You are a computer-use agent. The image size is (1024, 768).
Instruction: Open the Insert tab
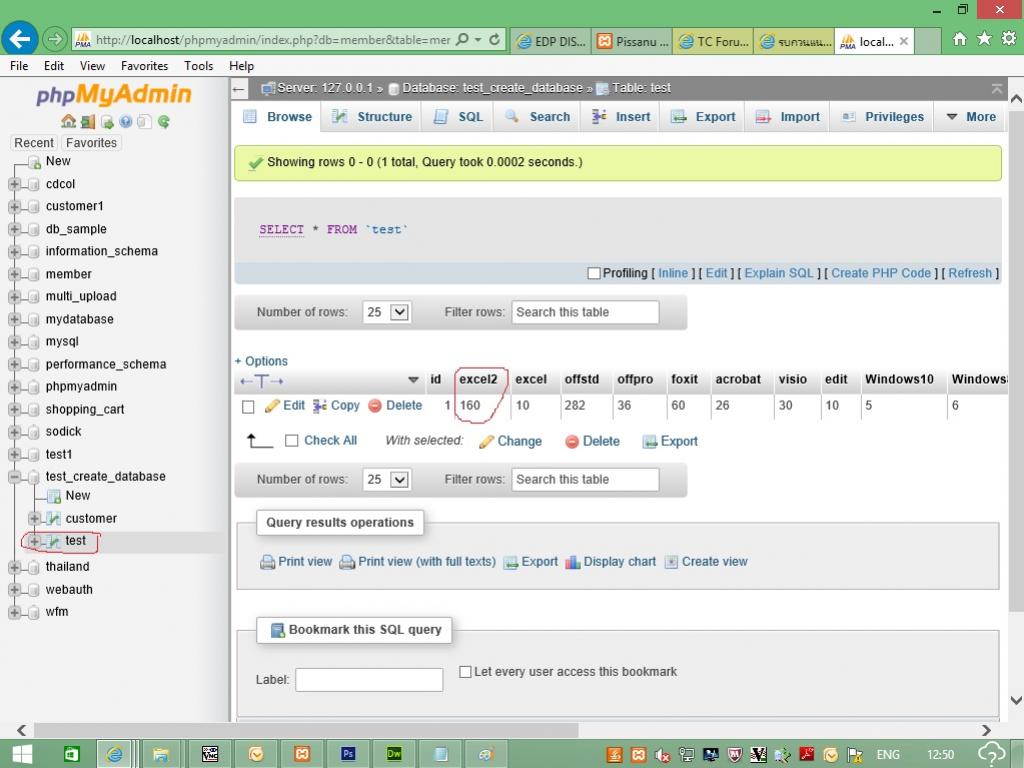coord(621,117)
